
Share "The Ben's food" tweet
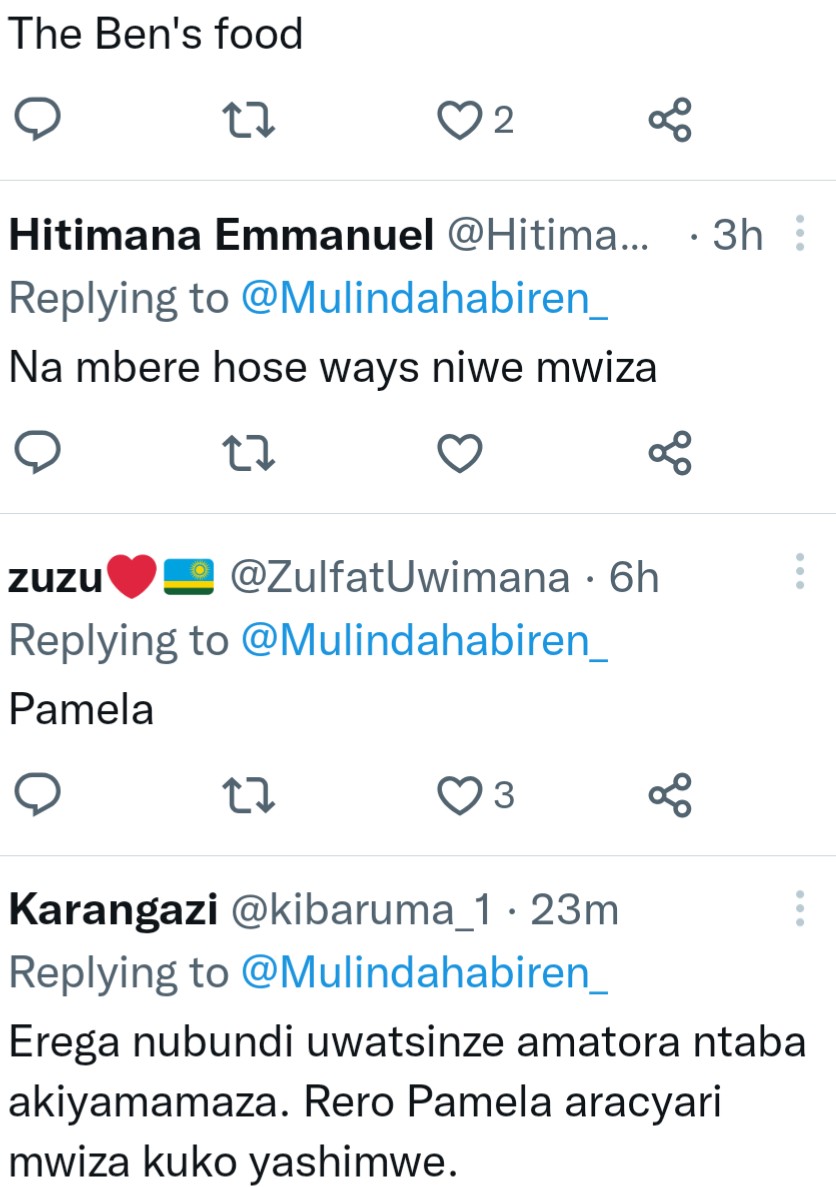point(669,121)
